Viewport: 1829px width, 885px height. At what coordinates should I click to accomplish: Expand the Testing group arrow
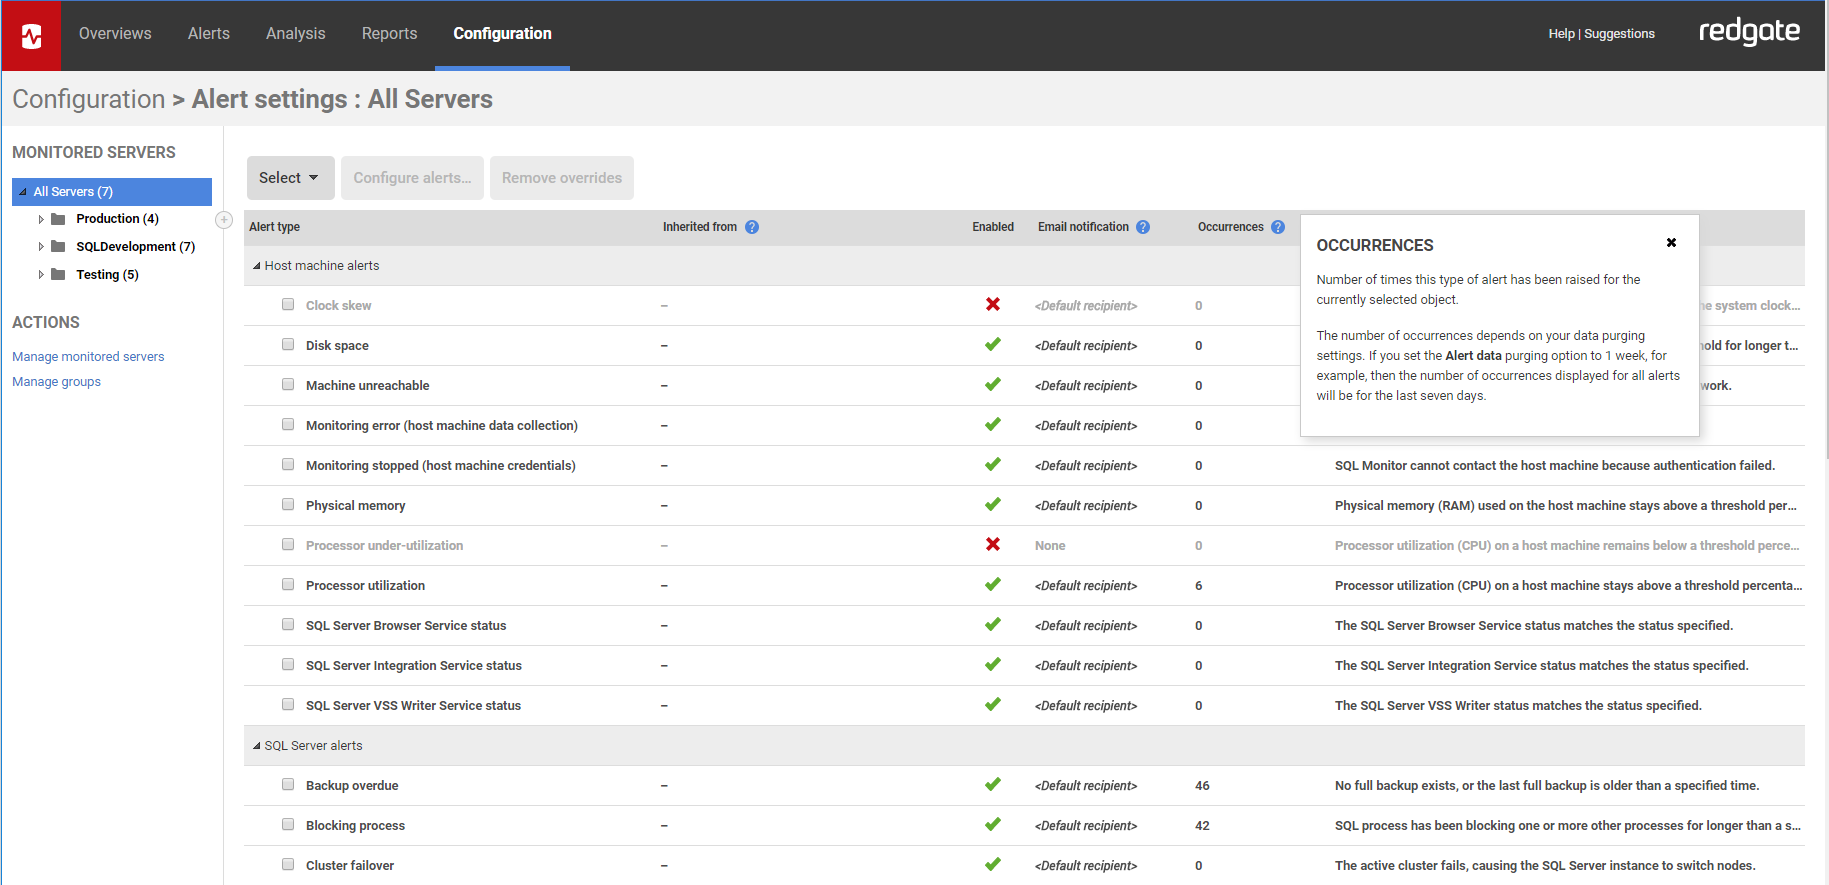[41, 275]
